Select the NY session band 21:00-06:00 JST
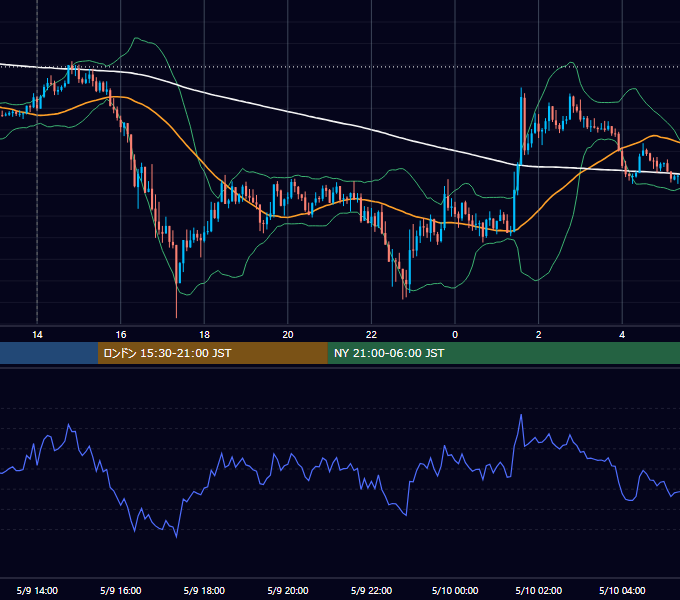This screenshot has width=680, height=600. click(503, 353)
